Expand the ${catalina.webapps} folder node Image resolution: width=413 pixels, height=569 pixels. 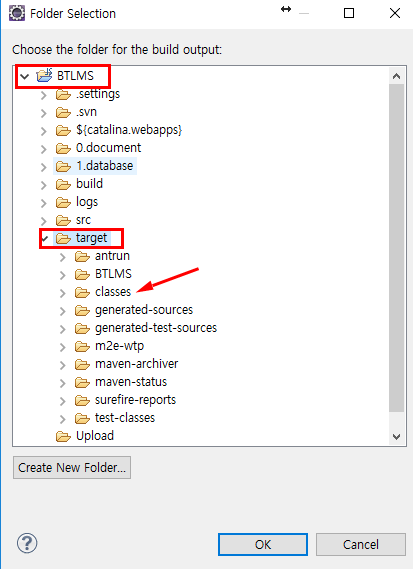coord(44,131)
